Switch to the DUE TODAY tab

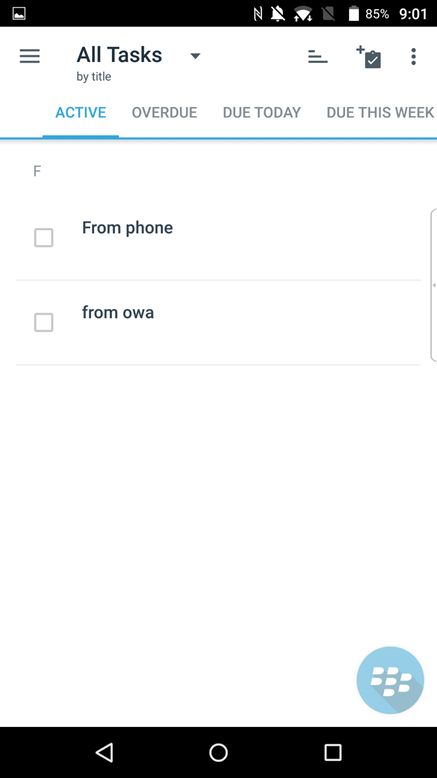tap(262, 113)
